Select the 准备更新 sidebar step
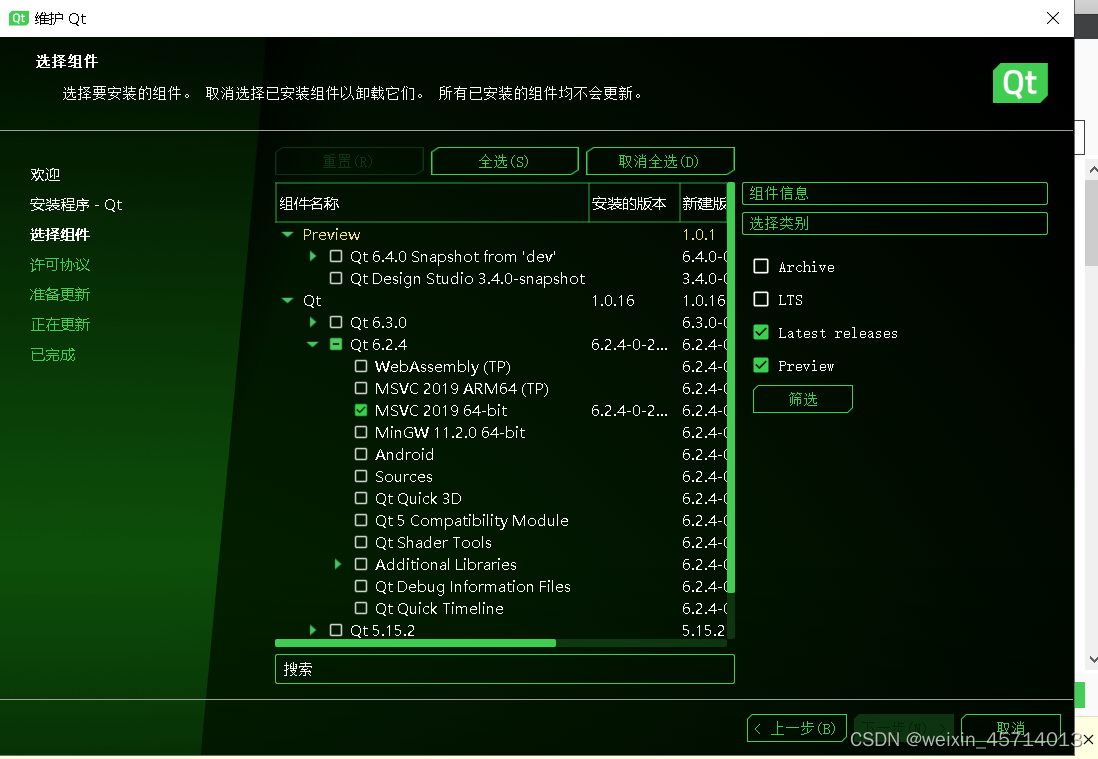The image size is (1098, 759). click(60, 295)
